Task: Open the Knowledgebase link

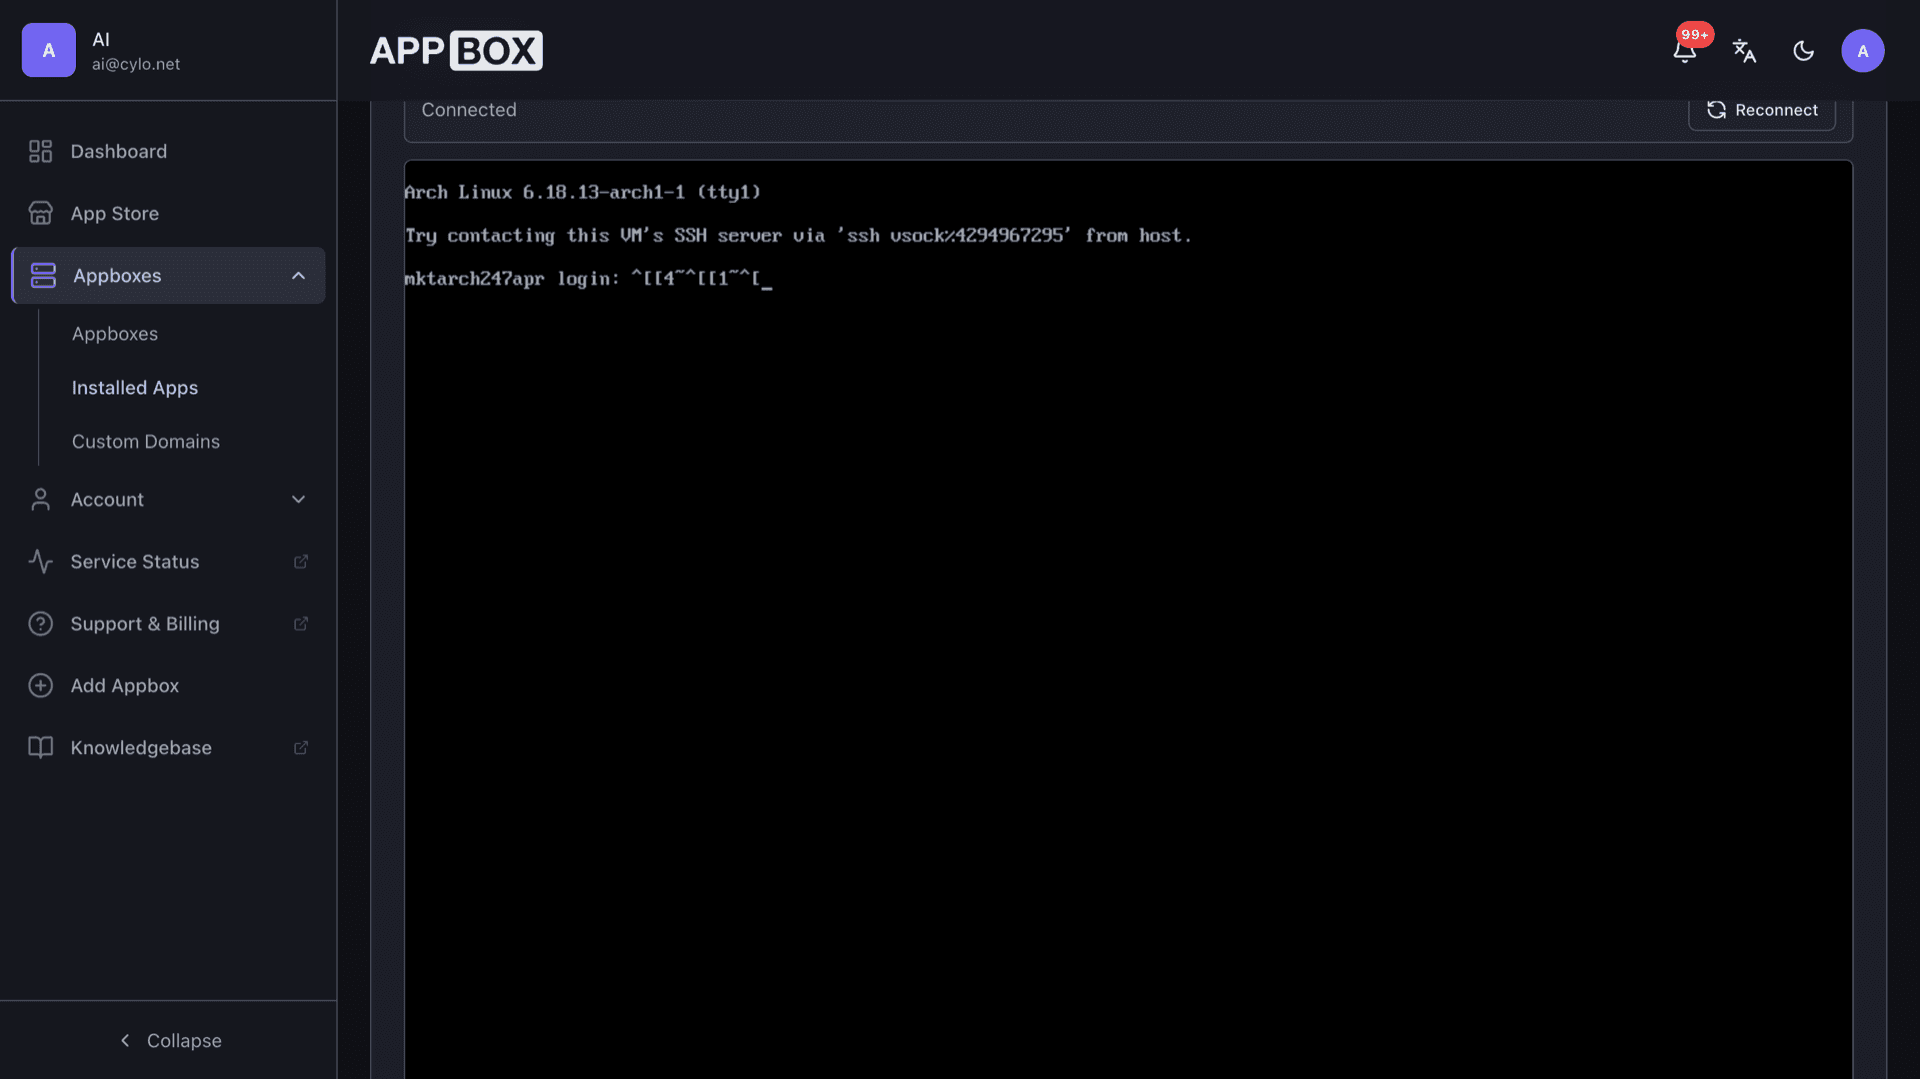Action: tap(168, 747)
